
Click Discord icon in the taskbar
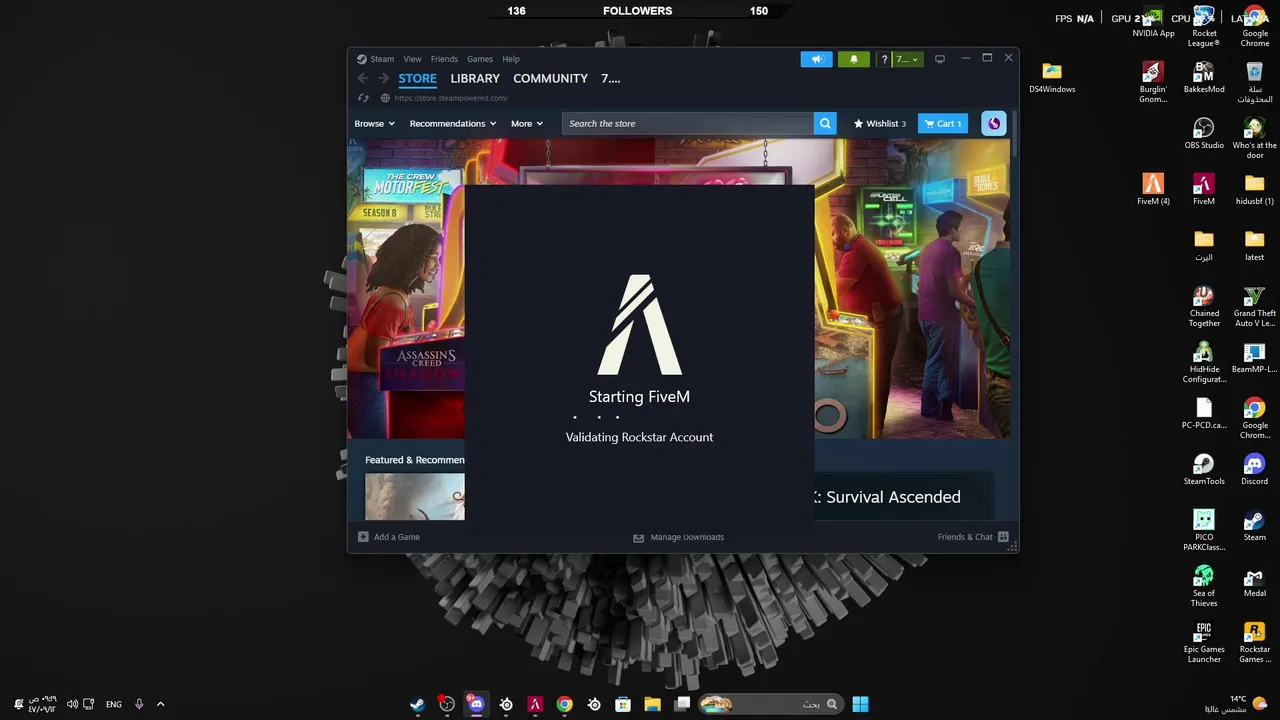pyautogui.click(x=477, y=704)
